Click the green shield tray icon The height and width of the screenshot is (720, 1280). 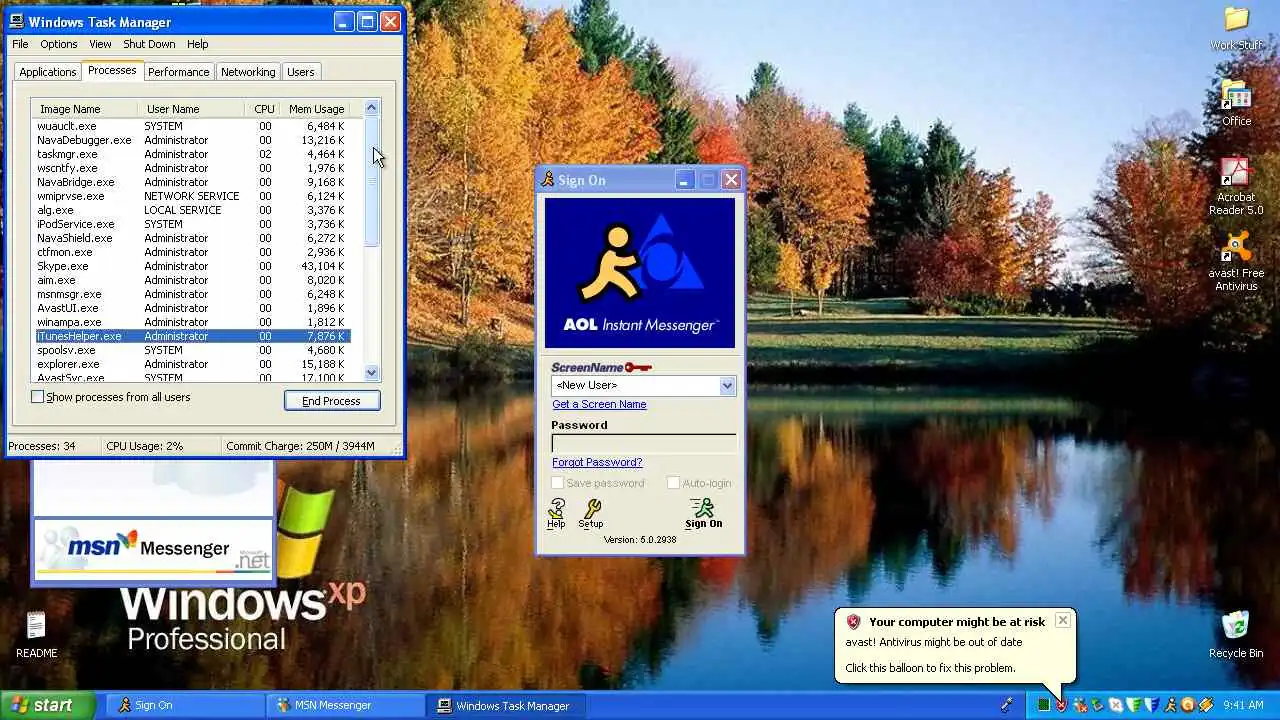coord(1134,705)
